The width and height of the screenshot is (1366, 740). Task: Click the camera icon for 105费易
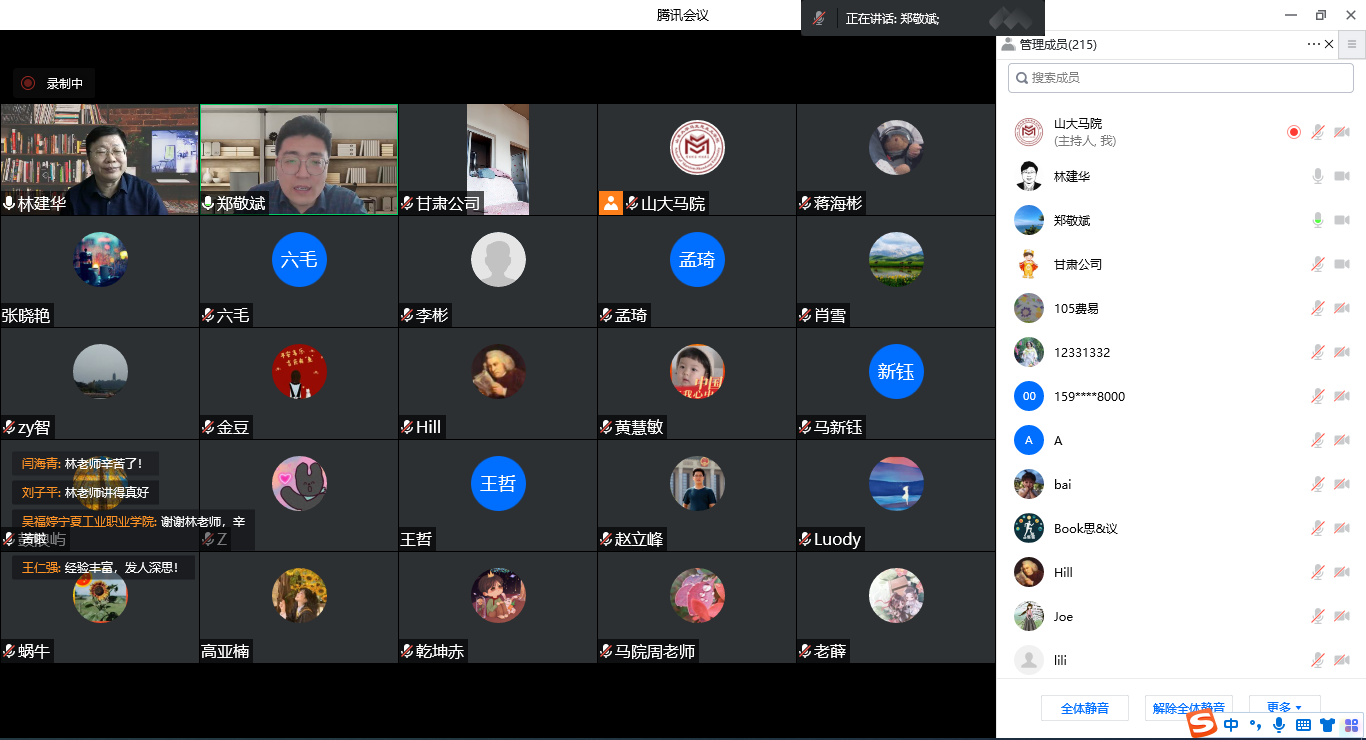(x=1342, y=308)
